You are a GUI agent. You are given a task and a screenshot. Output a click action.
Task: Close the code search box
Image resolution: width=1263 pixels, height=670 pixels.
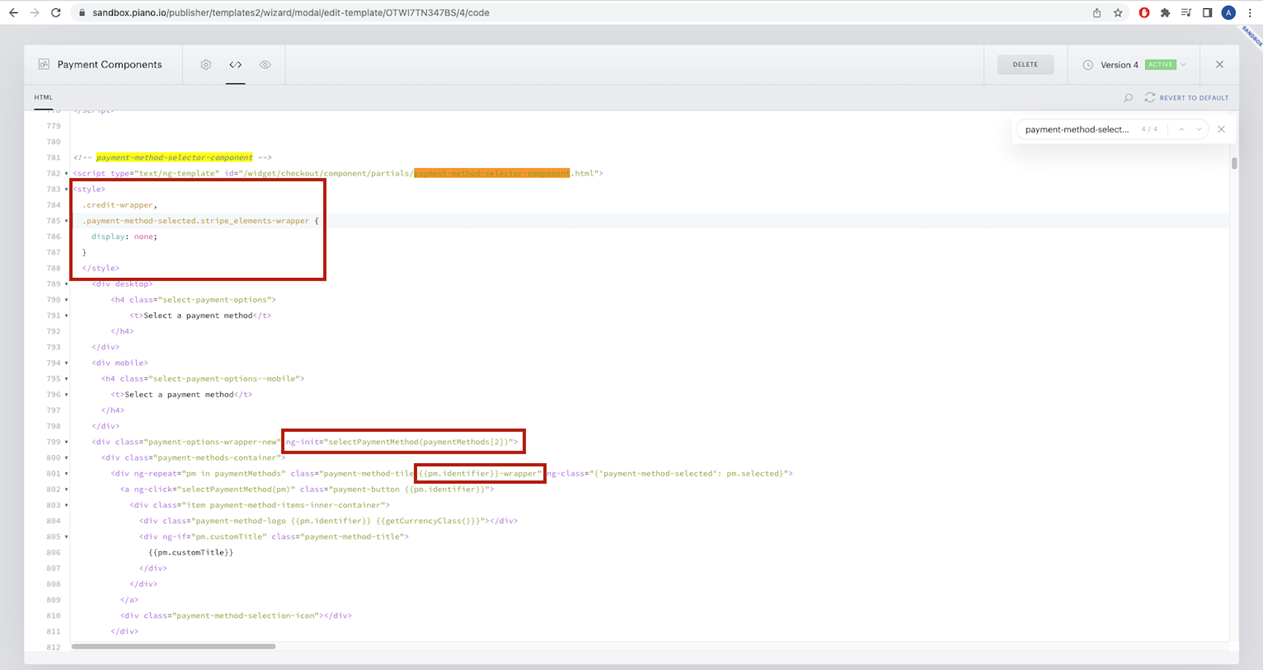pyautogui.click(x=1221, y=129)
